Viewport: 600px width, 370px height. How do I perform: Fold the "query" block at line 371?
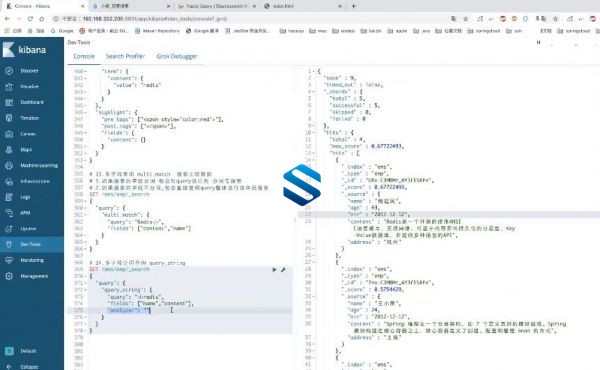pyautogui.click(x=86, y=283)
